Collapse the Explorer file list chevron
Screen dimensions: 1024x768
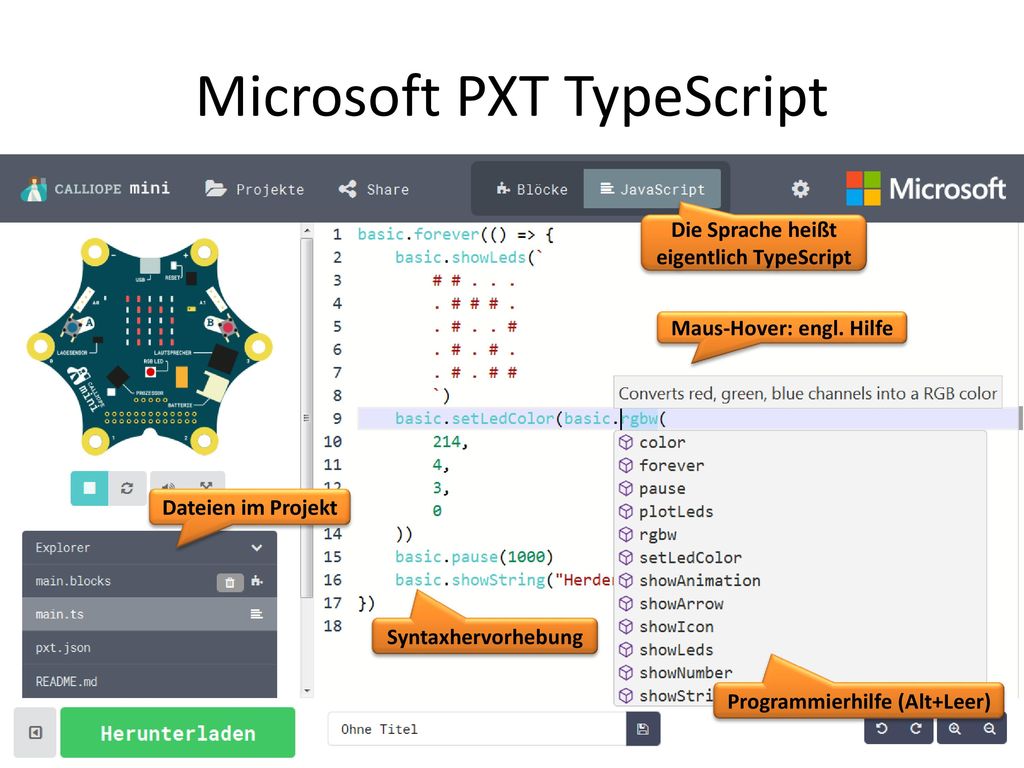[x=257, y=548]
